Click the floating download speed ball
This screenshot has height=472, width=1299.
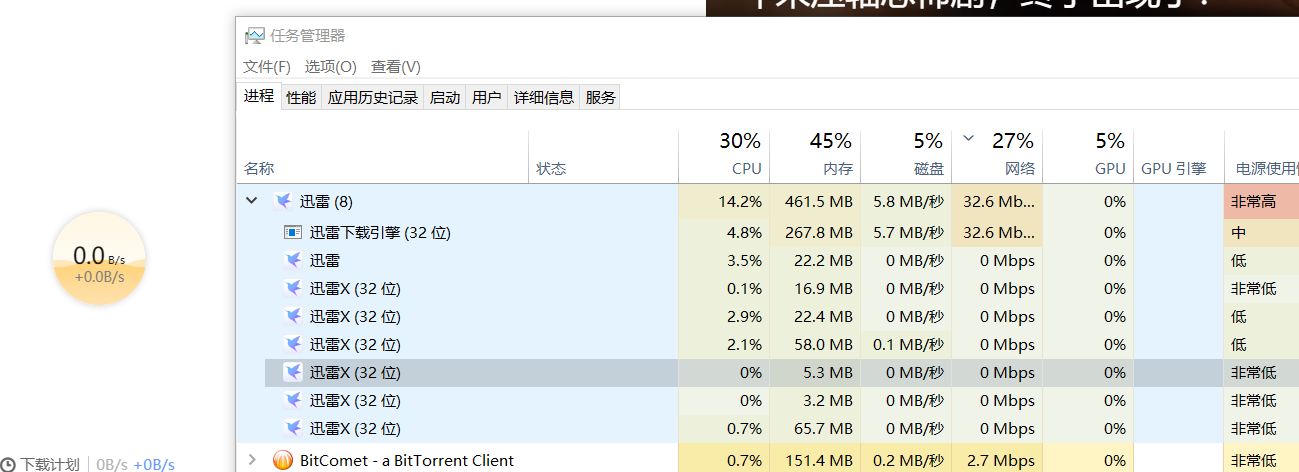coord(99,258)
